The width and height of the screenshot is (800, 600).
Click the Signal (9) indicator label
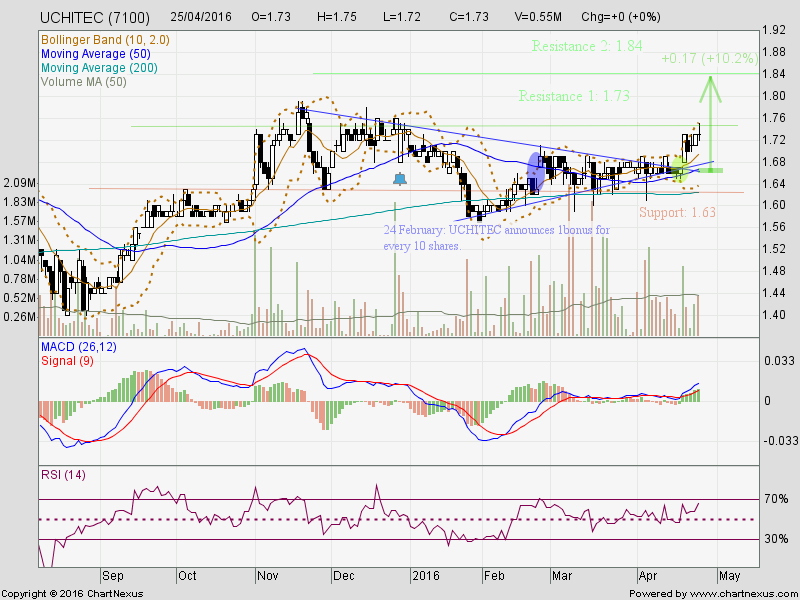point(67,361)
